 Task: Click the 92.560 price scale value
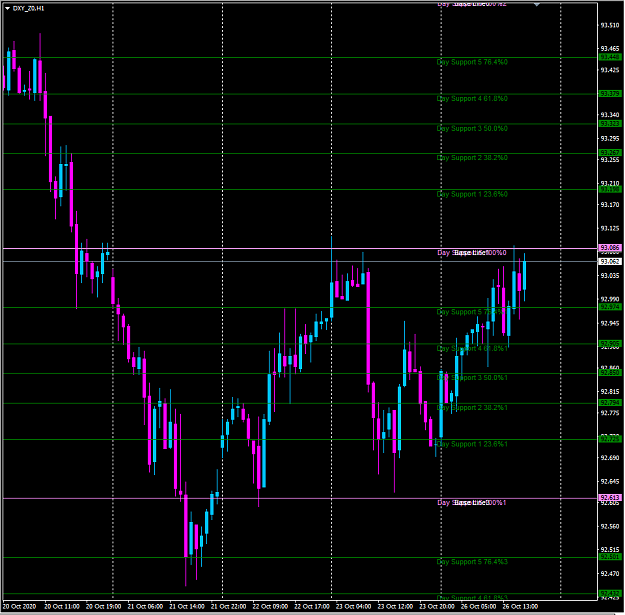tap(610, 526)
